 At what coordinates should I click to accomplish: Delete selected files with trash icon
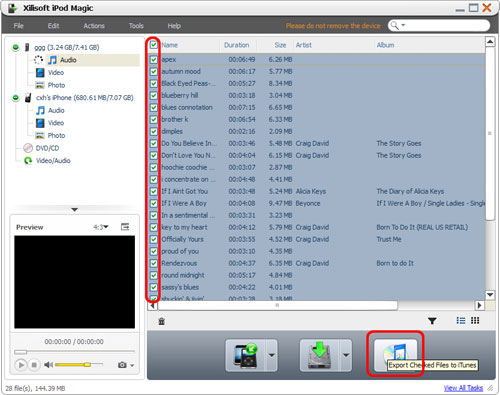point(162,321)
